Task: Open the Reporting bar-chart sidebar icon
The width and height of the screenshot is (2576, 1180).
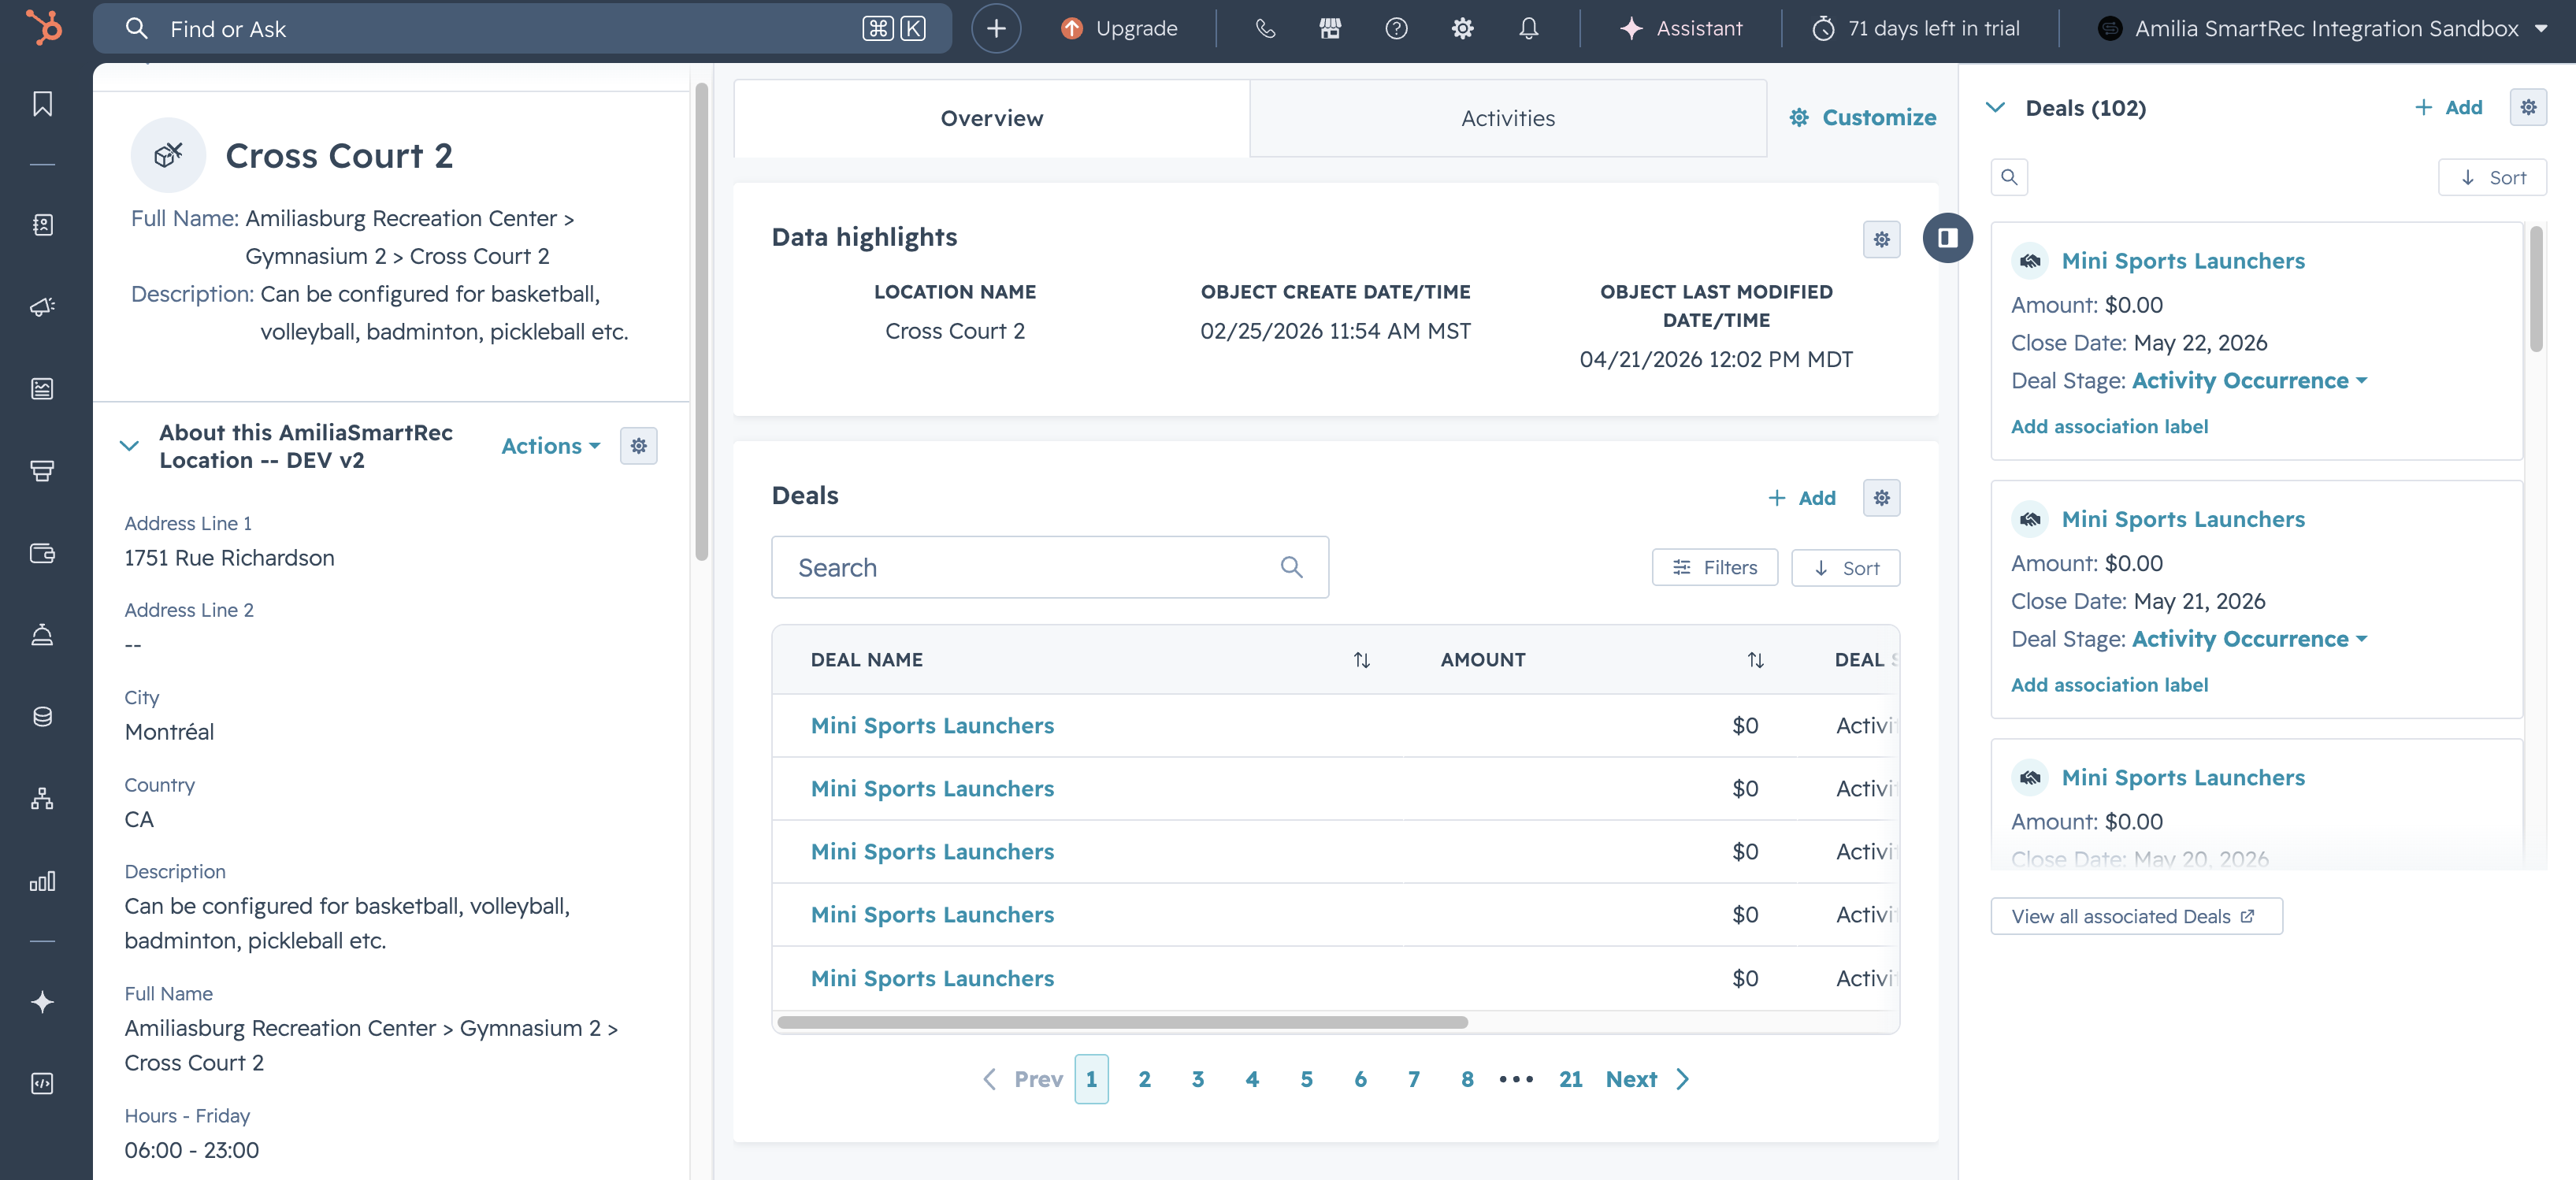Action: 42,881
